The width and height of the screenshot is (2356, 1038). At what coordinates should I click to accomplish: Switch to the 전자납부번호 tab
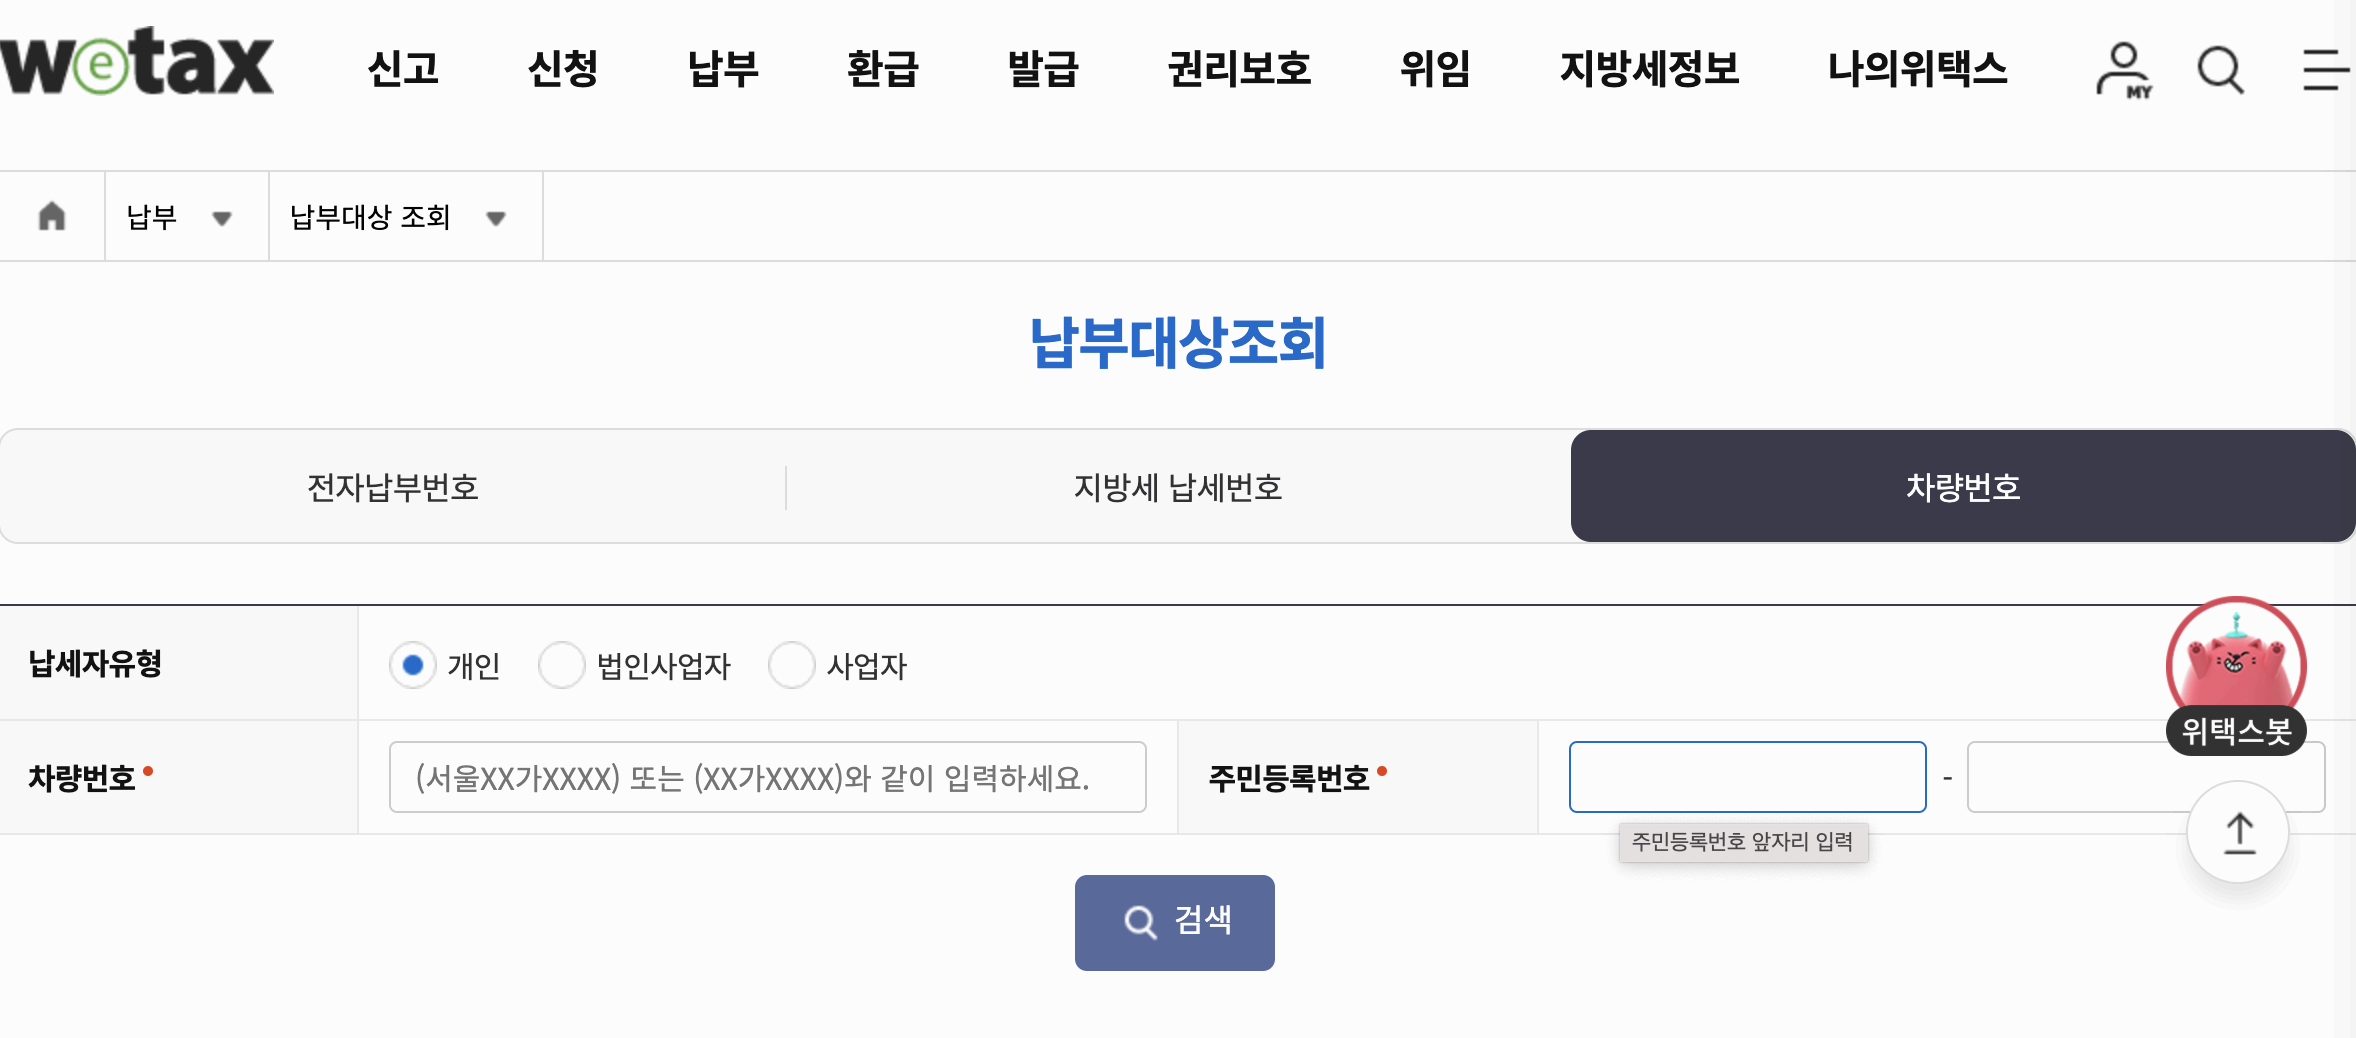[392, 487]
